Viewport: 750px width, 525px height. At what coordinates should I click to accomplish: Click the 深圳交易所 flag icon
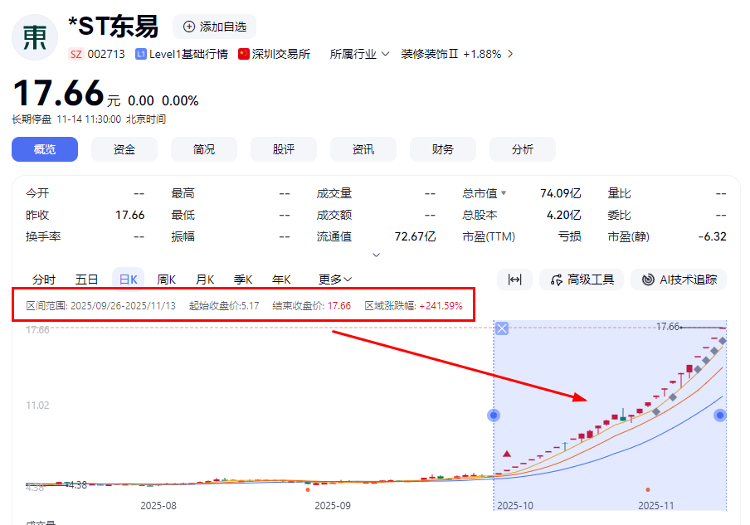(244, 54)
